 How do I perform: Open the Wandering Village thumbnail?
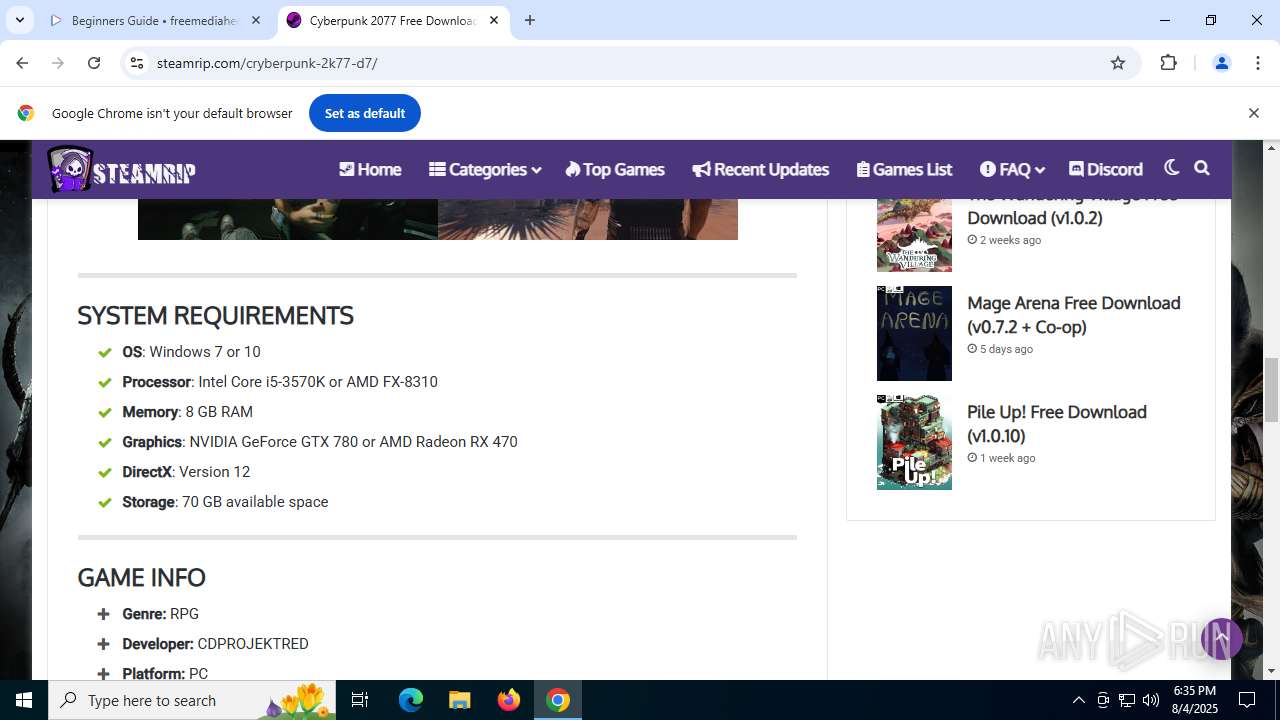point(914,235)
